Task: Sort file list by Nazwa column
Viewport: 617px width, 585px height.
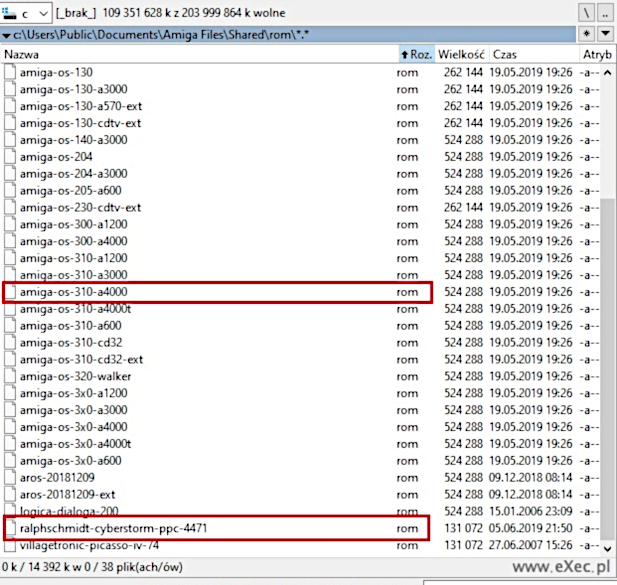Action: pos(200,54)
